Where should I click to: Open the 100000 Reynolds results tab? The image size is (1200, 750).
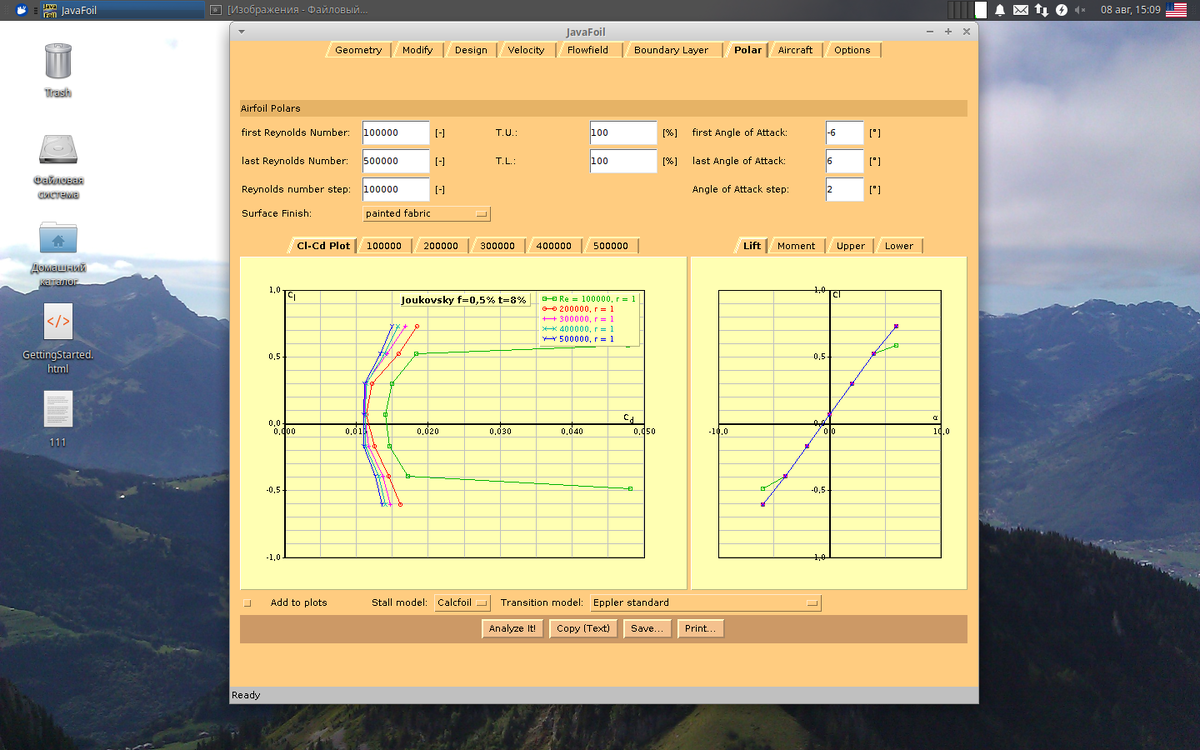click(384, 246)
